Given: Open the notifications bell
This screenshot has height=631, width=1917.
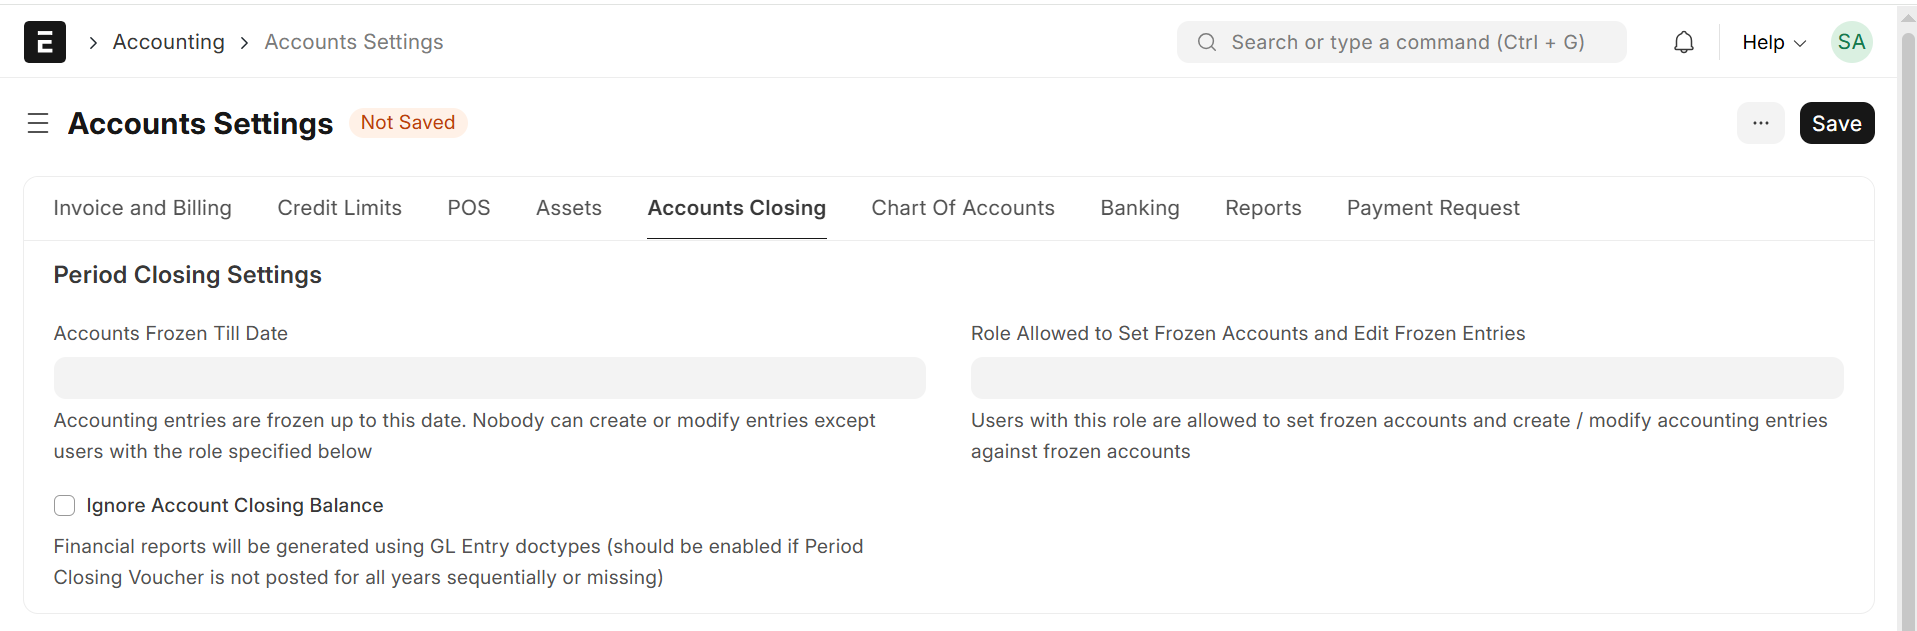Looking at the screenshot, I should coord(1684,42).
